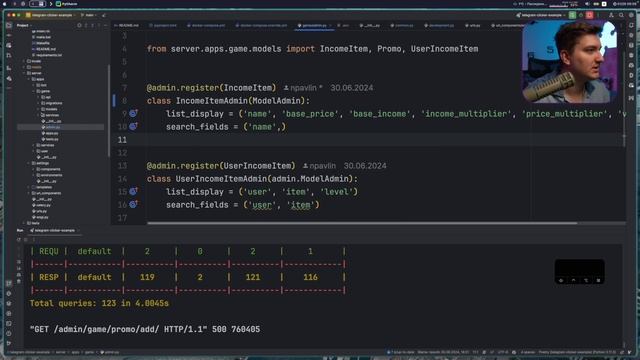The width and height of the screenshot is (640, 360).
Task: Click RESP row value 119 in console
Action: click(x=147, y=277)
